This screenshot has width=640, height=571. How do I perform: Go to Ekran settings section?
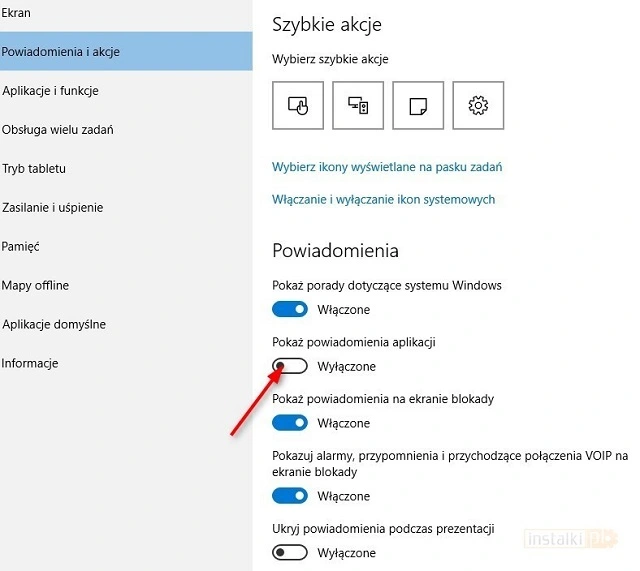(x=17, y=13)
